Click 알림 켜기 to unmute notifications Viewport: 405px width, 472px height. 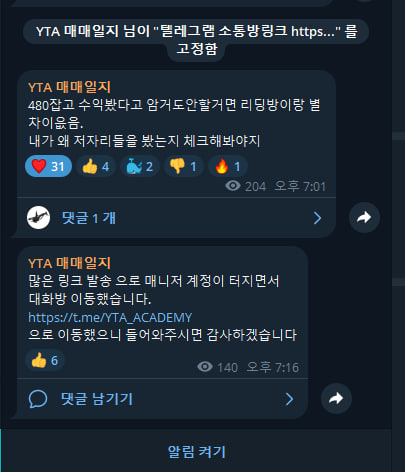click(196, 452)
